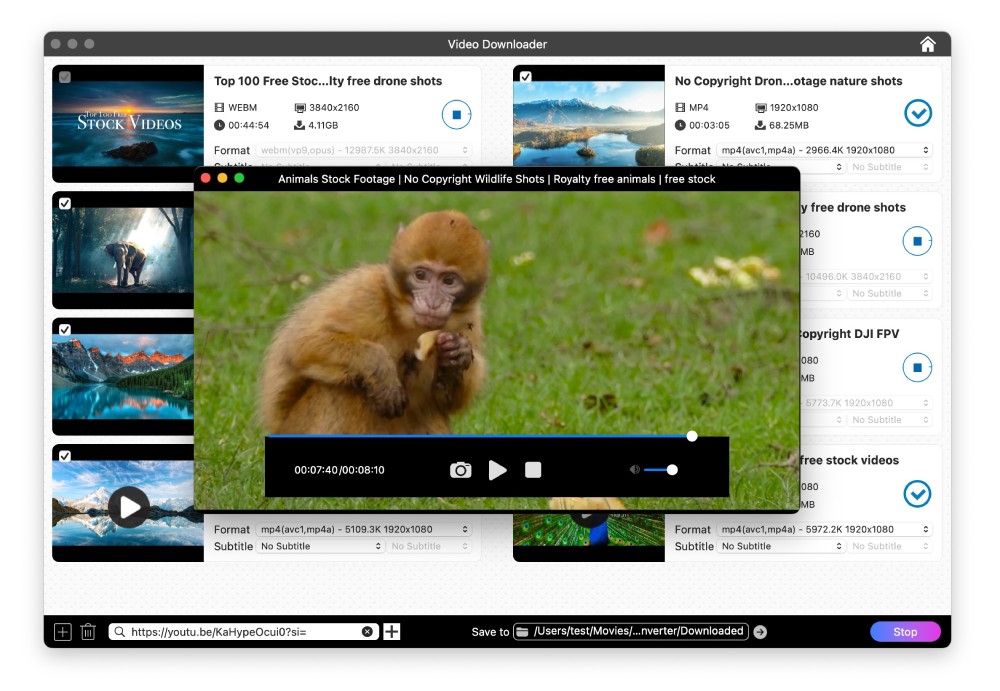Toggle checkbox on the elephant forest video
Screen dimensions: 1000x691
pyautogui.click(x=65, y=203)
